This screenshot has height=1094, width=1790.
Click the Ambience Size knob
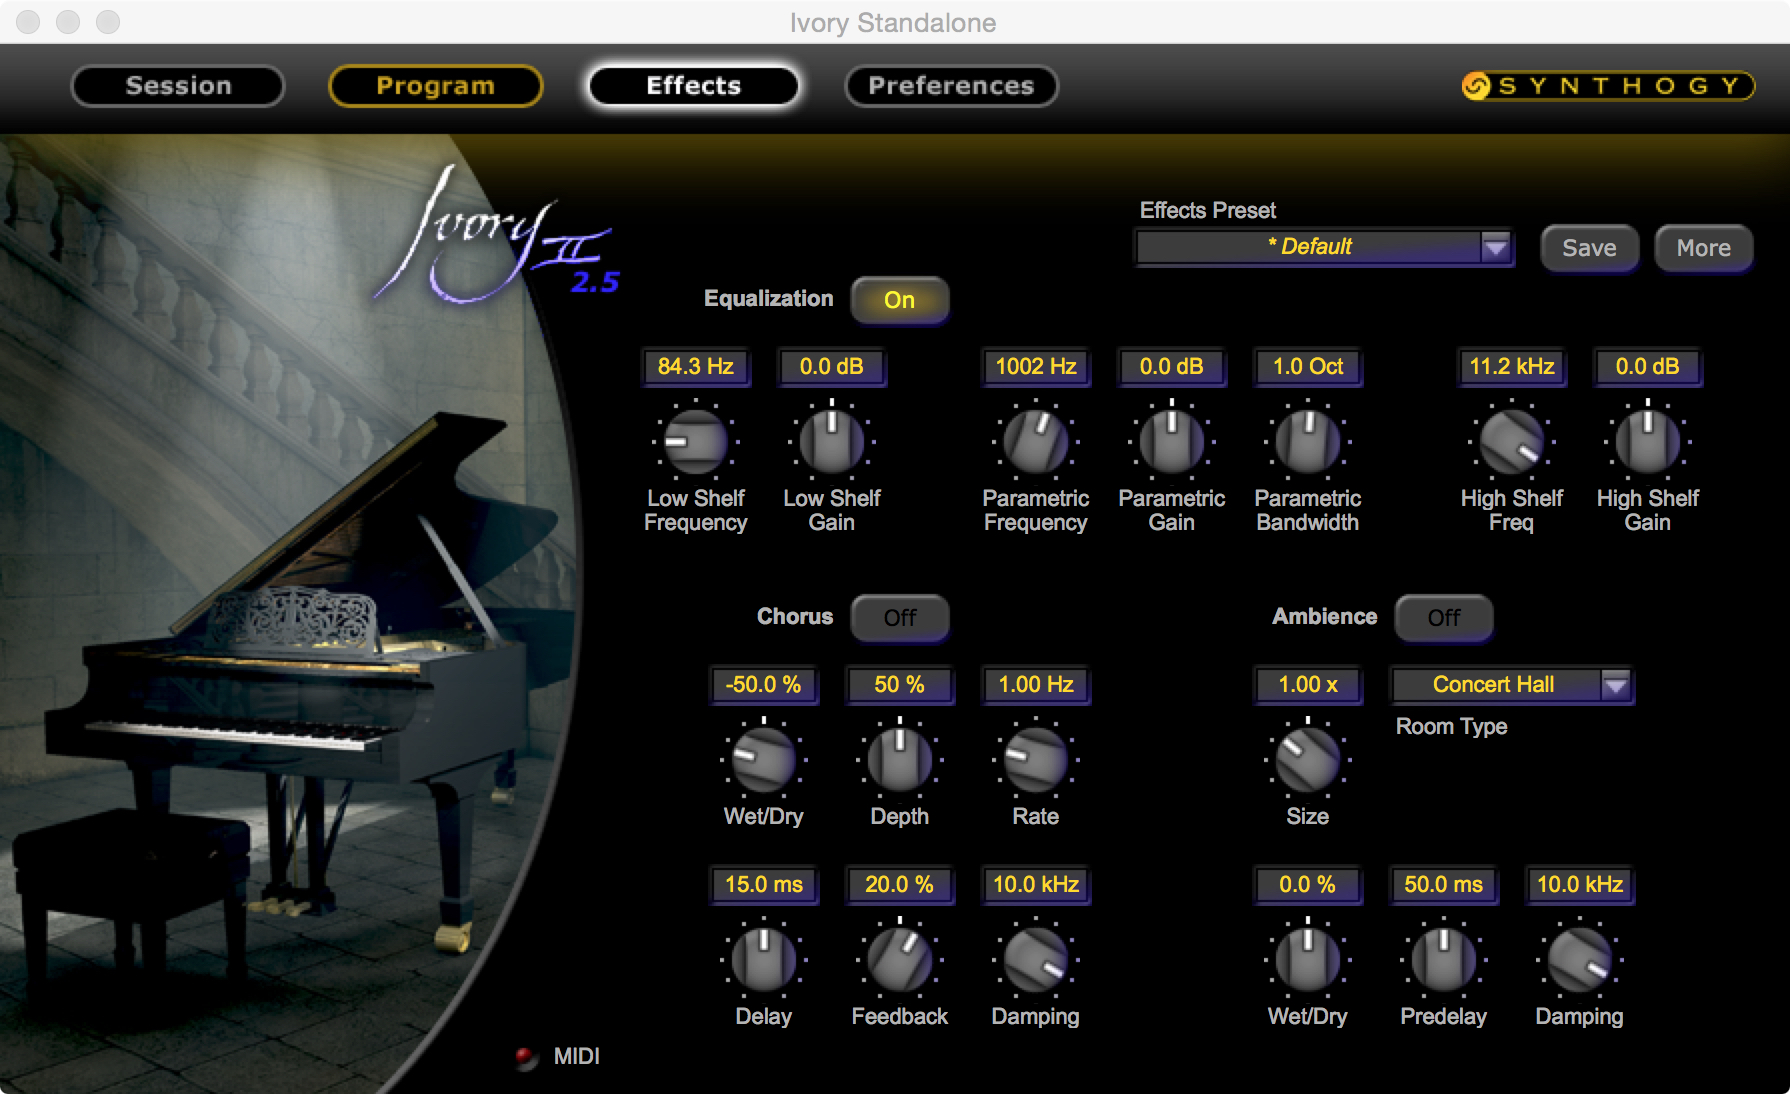(1307, 759)
